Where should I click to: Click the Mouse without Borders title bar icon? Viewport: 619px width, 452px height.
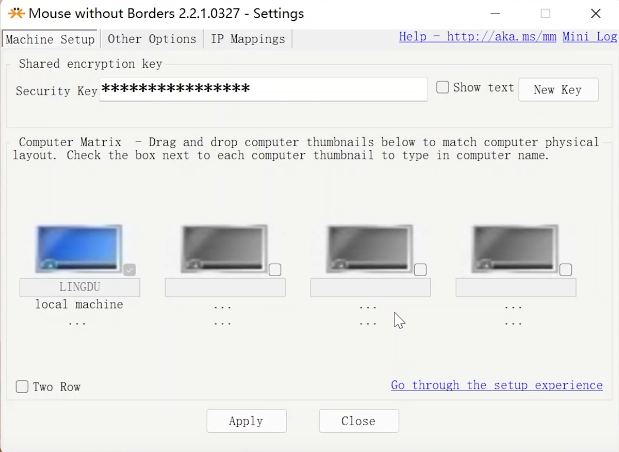(x=14, y=14)
